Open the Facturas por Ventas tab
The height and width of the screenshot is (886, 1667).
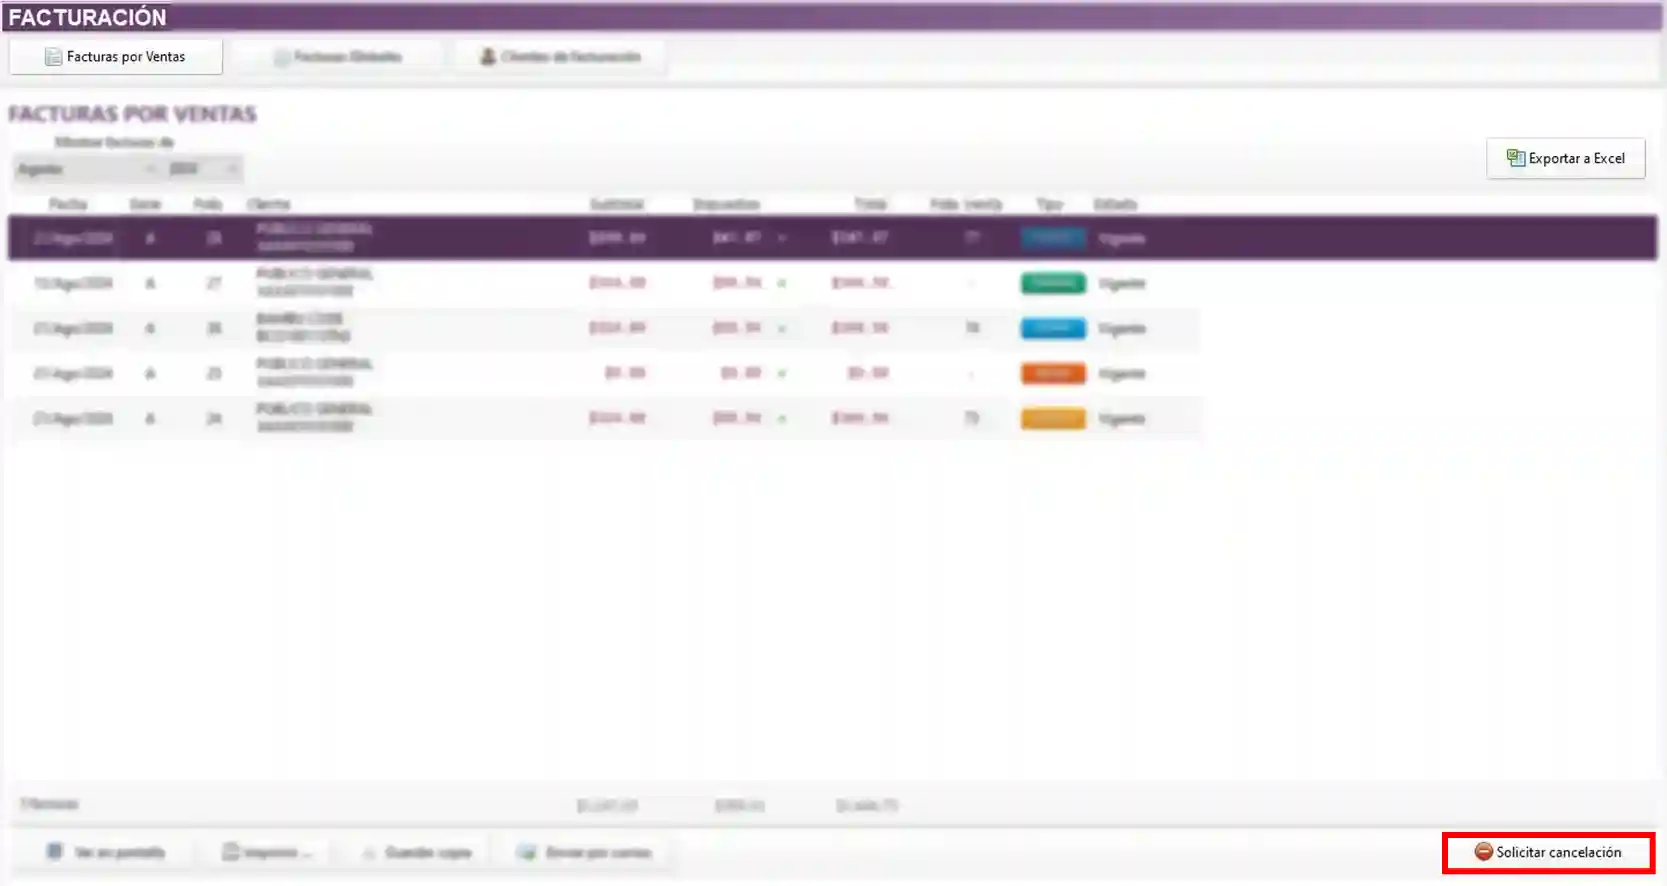tap(116, 57)
